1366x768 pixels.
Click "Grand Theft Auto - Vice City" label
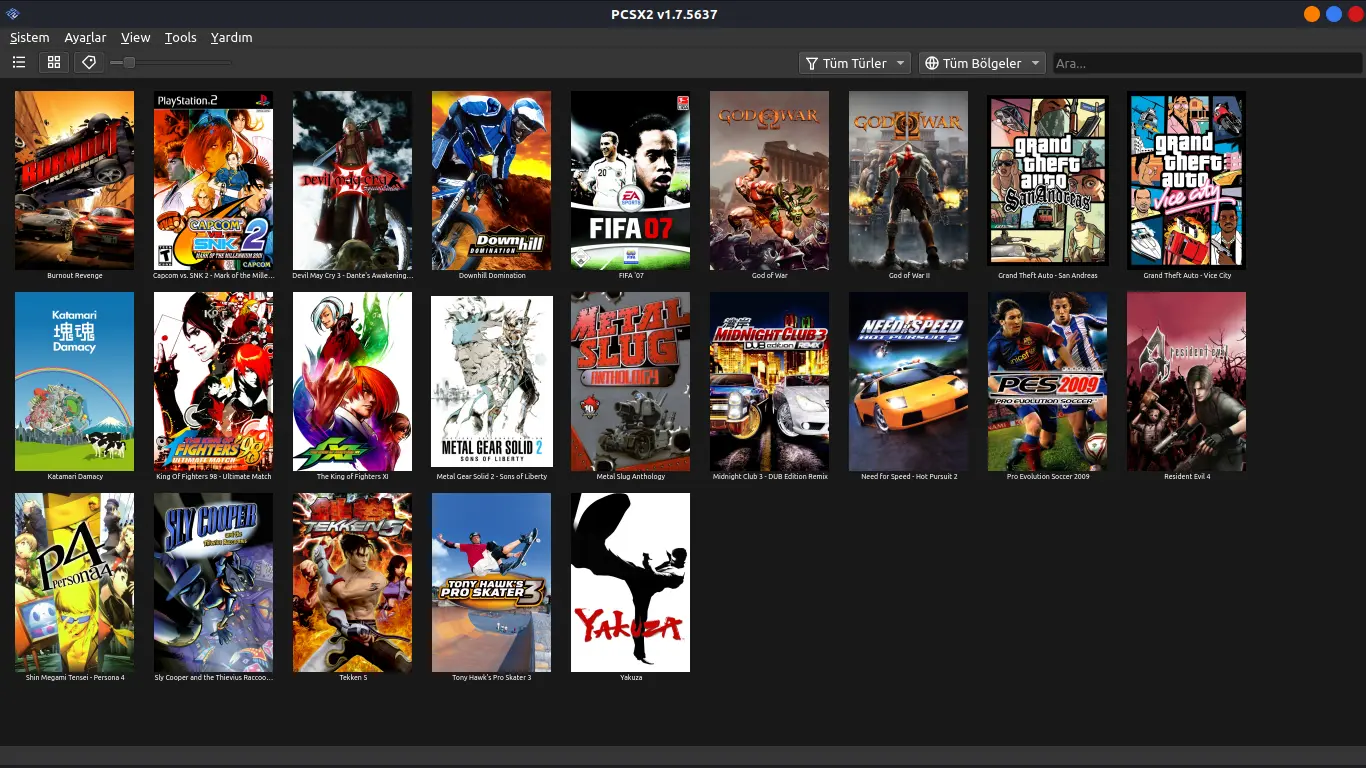[x=1187, y=276]
